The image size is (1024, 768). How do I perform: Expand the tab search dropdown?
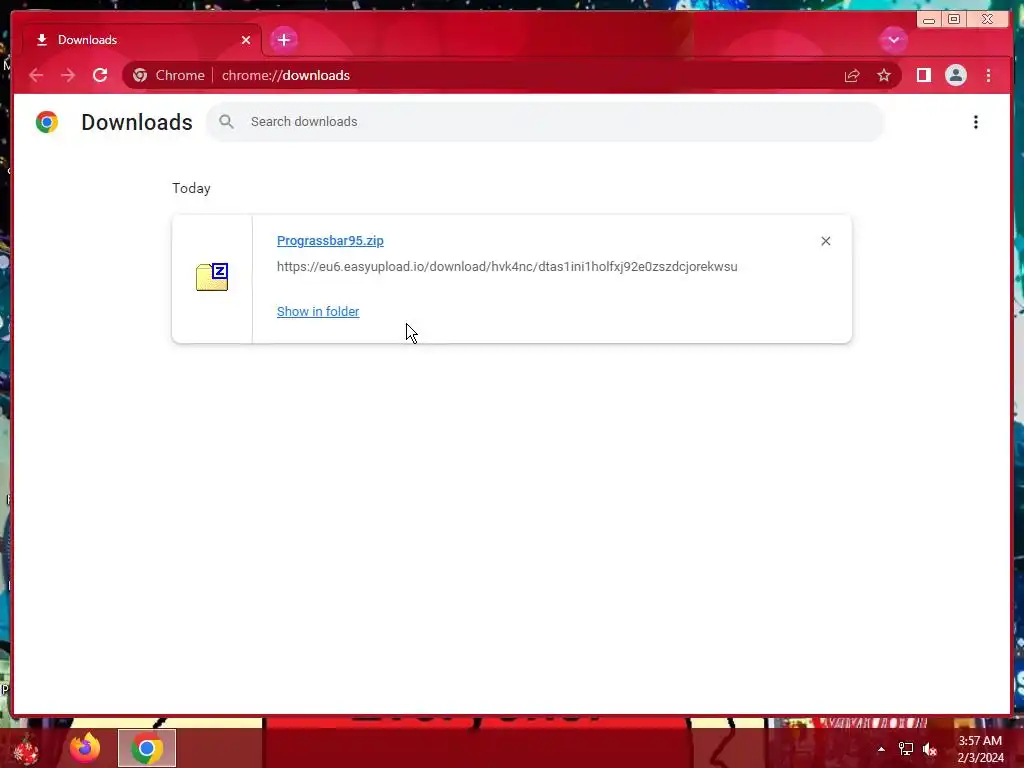click(893, 40)
